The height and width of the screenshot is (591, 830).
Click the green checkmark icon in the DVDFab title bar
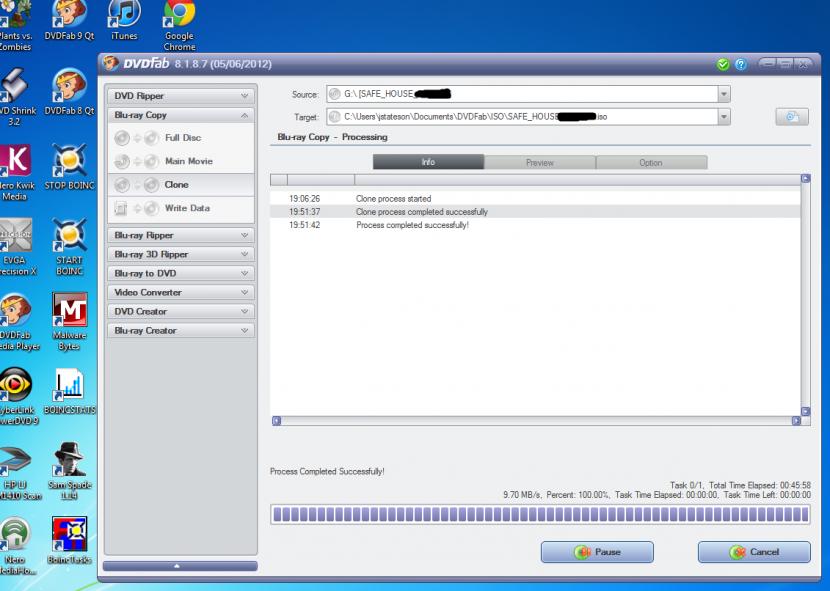(x=723, y=65)
